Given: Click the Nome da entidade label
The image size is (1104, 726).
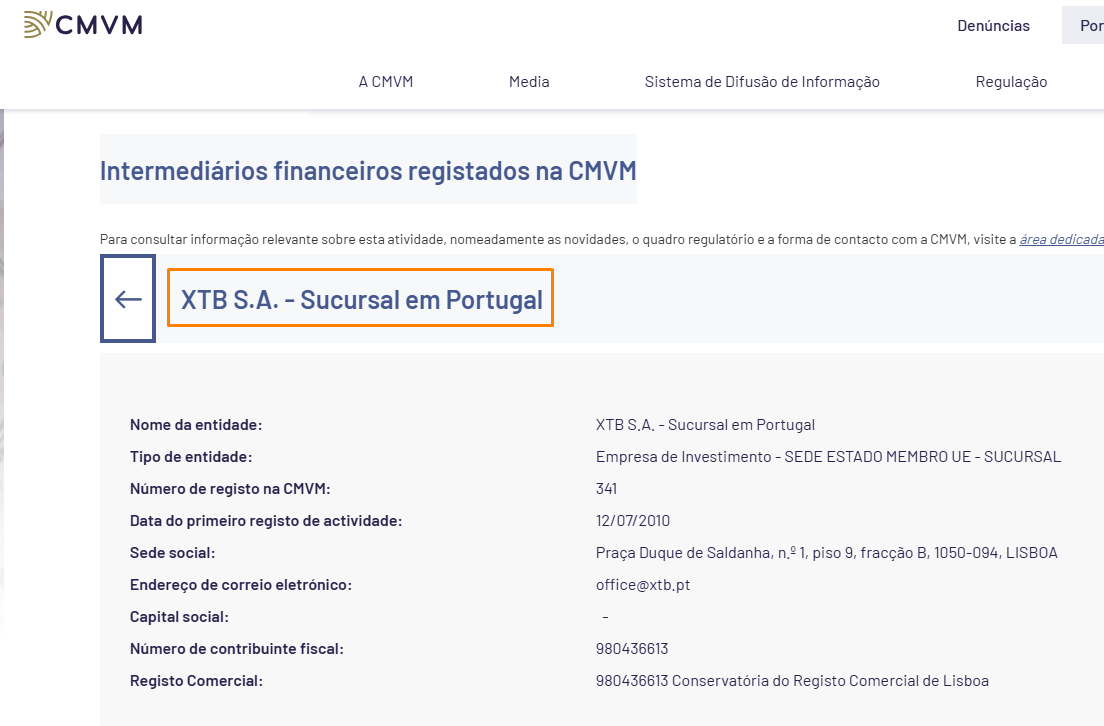Looking at the screenshot, I should (x=196, y=425).
